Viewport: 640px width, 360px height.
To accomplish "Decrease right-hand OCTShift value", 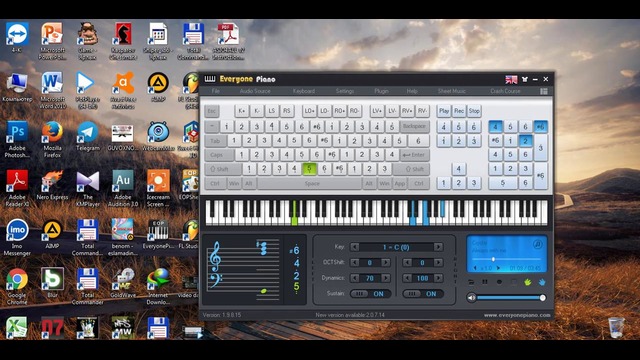I will pos(407,262).
